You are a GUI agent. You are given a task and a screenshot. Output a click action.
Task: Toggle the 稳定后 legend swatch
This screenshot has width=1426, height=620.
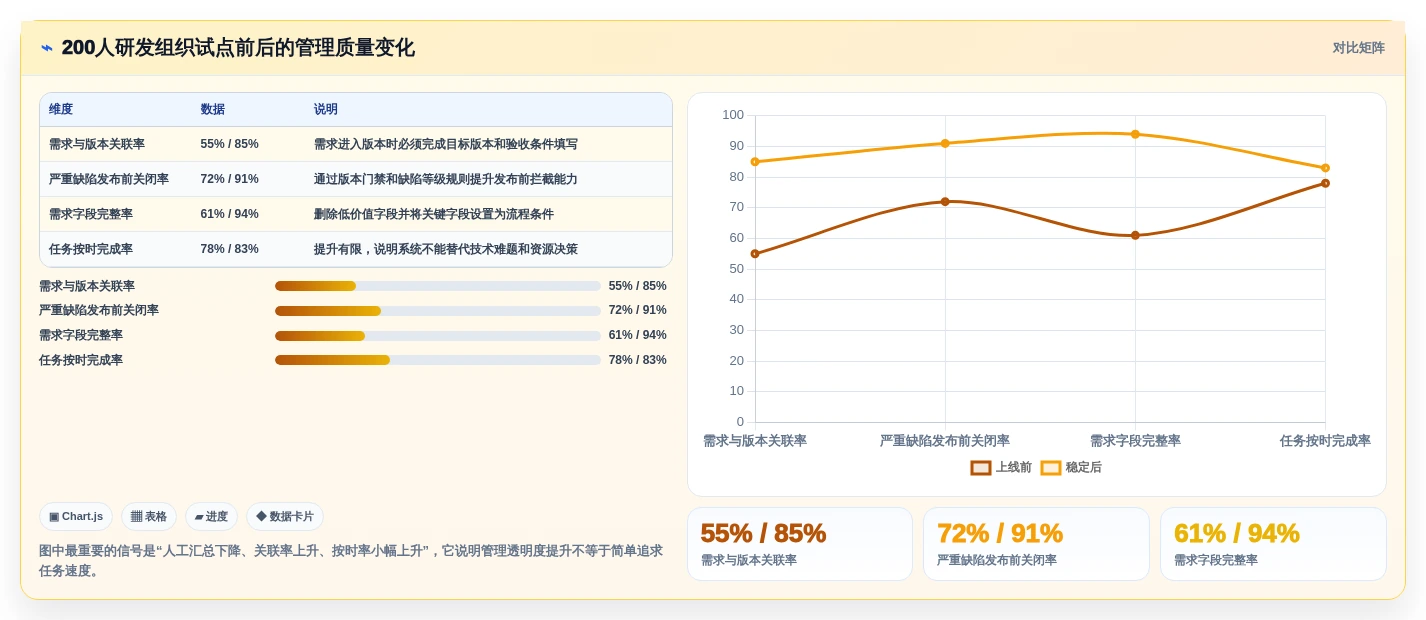tap(1051, 468)
